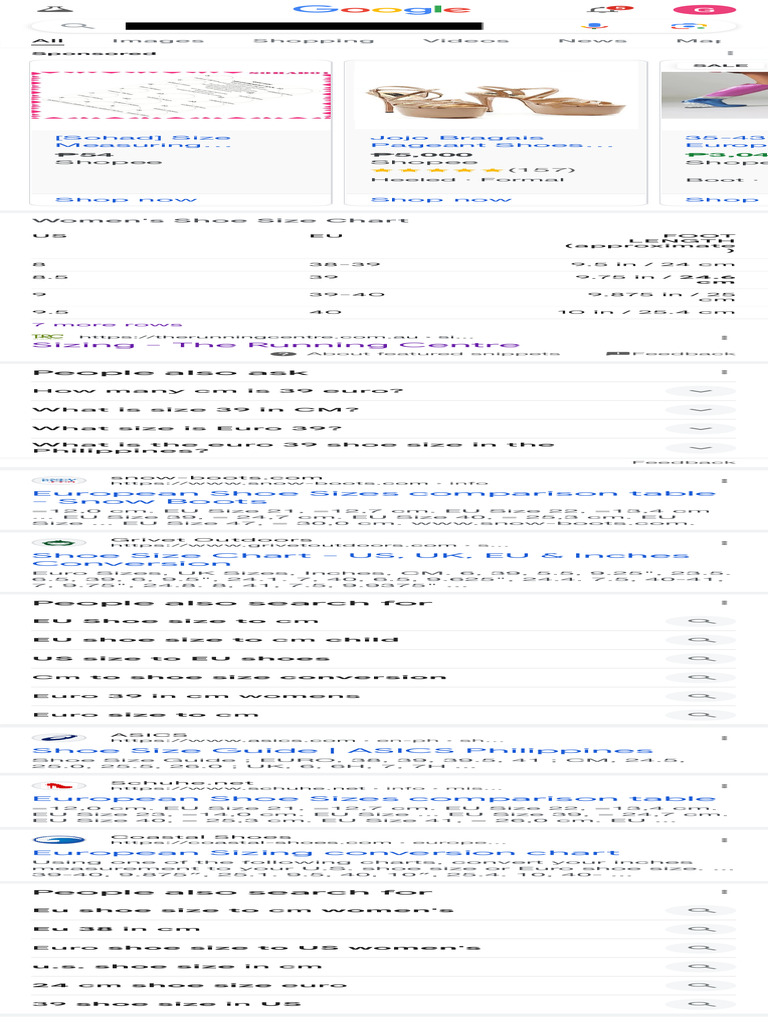Open Schadi size measuring product image
The image size is (768, 1024).
point(181,95)
